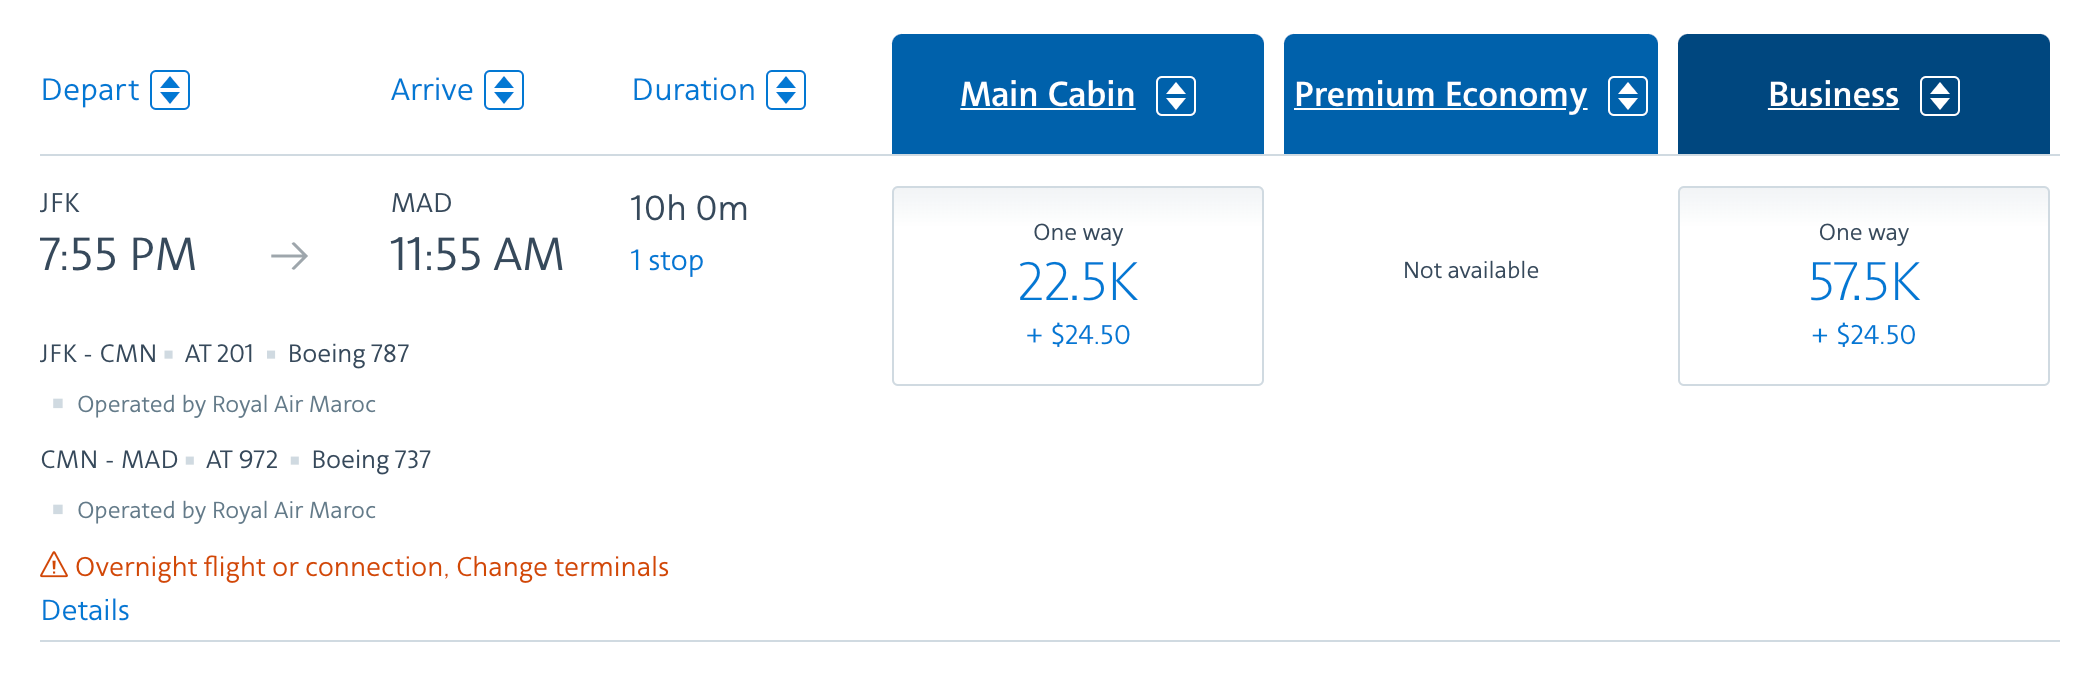Sort flights by the Depart header
This screenshot has height=680, width=2090.
pyautogui.click(x=90, y=90)
